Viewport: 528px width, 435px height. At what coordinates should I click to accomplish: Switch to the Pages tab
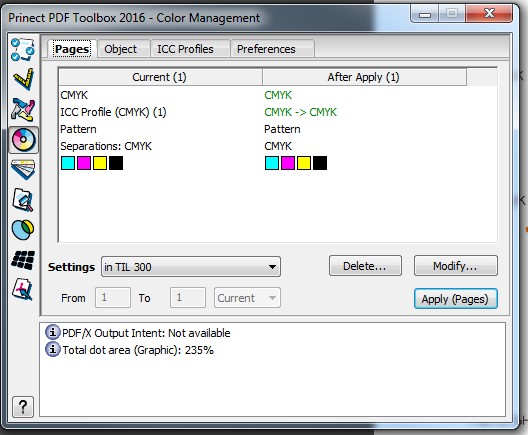tap(72, 49)
